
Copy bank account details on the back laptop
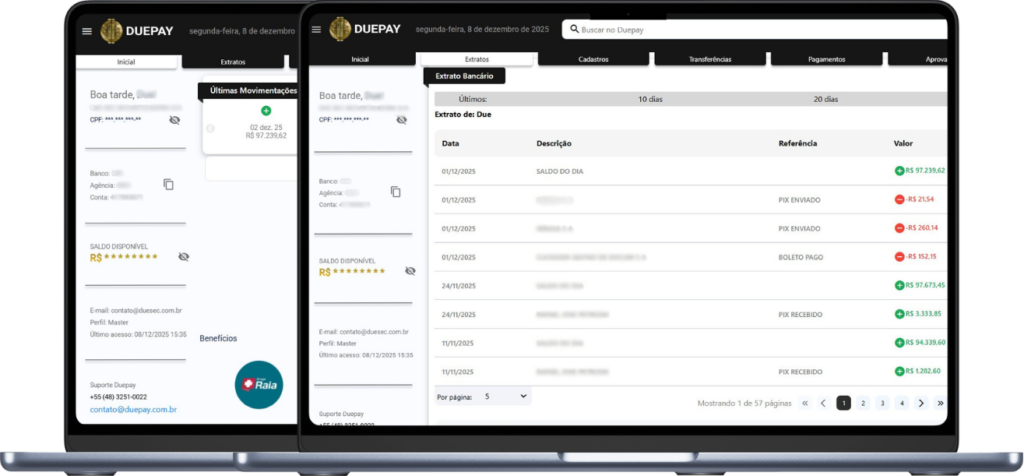click(168, 185)
